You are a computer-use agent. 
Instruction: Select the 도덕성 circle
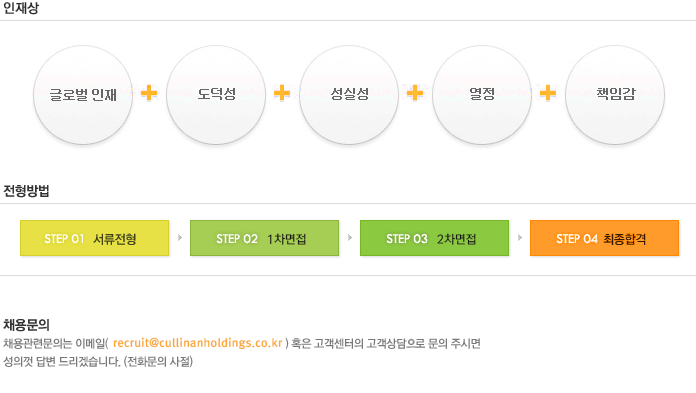(x=216, y=95)
